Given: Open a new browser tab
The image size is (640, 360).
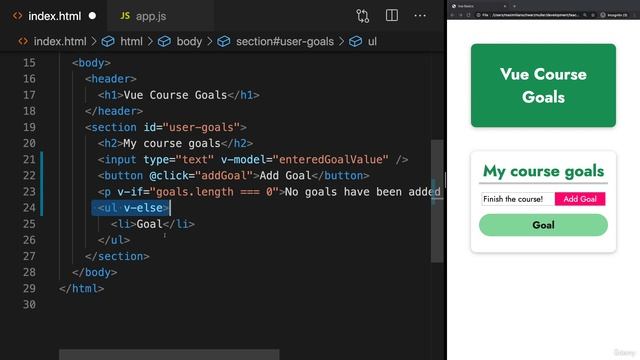Looking at the screenshot, I should [x=514, y=6].
